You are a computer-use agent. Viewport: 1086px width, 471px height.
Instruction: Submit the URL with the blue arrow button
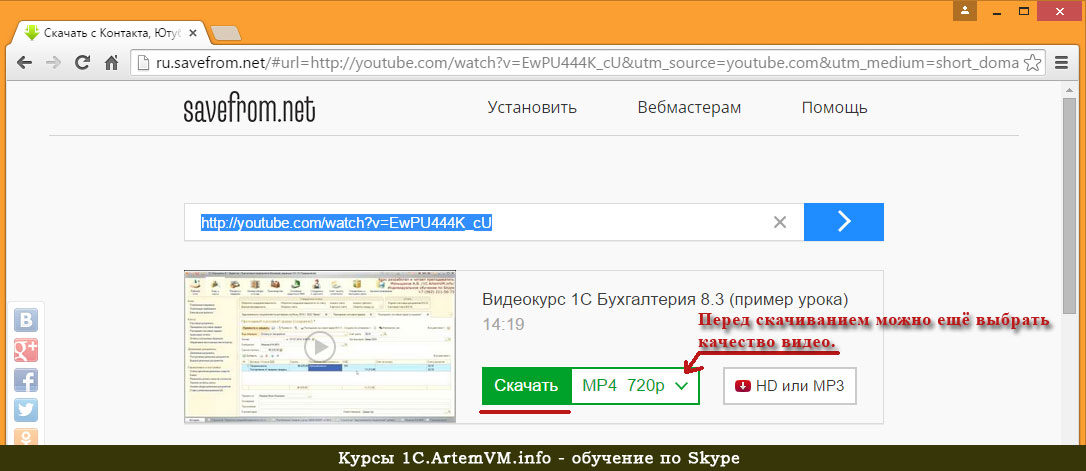pyautogui.click(x=843, y=222)
